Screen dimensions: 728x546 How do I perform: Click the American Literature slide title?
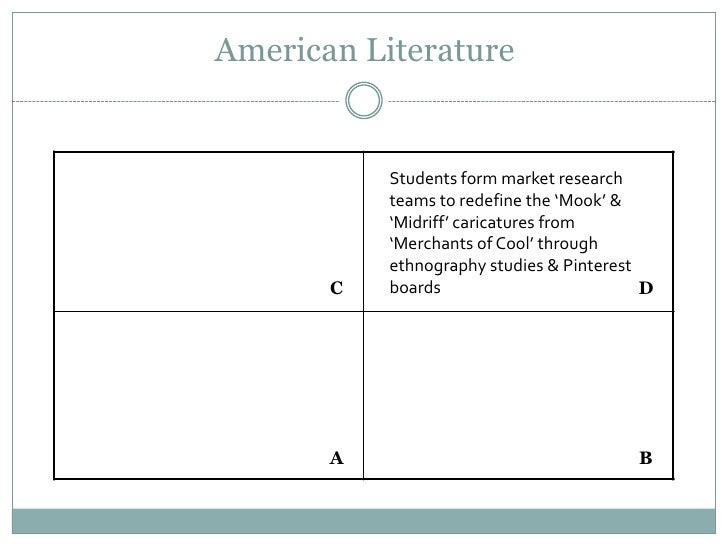[364, 50]
